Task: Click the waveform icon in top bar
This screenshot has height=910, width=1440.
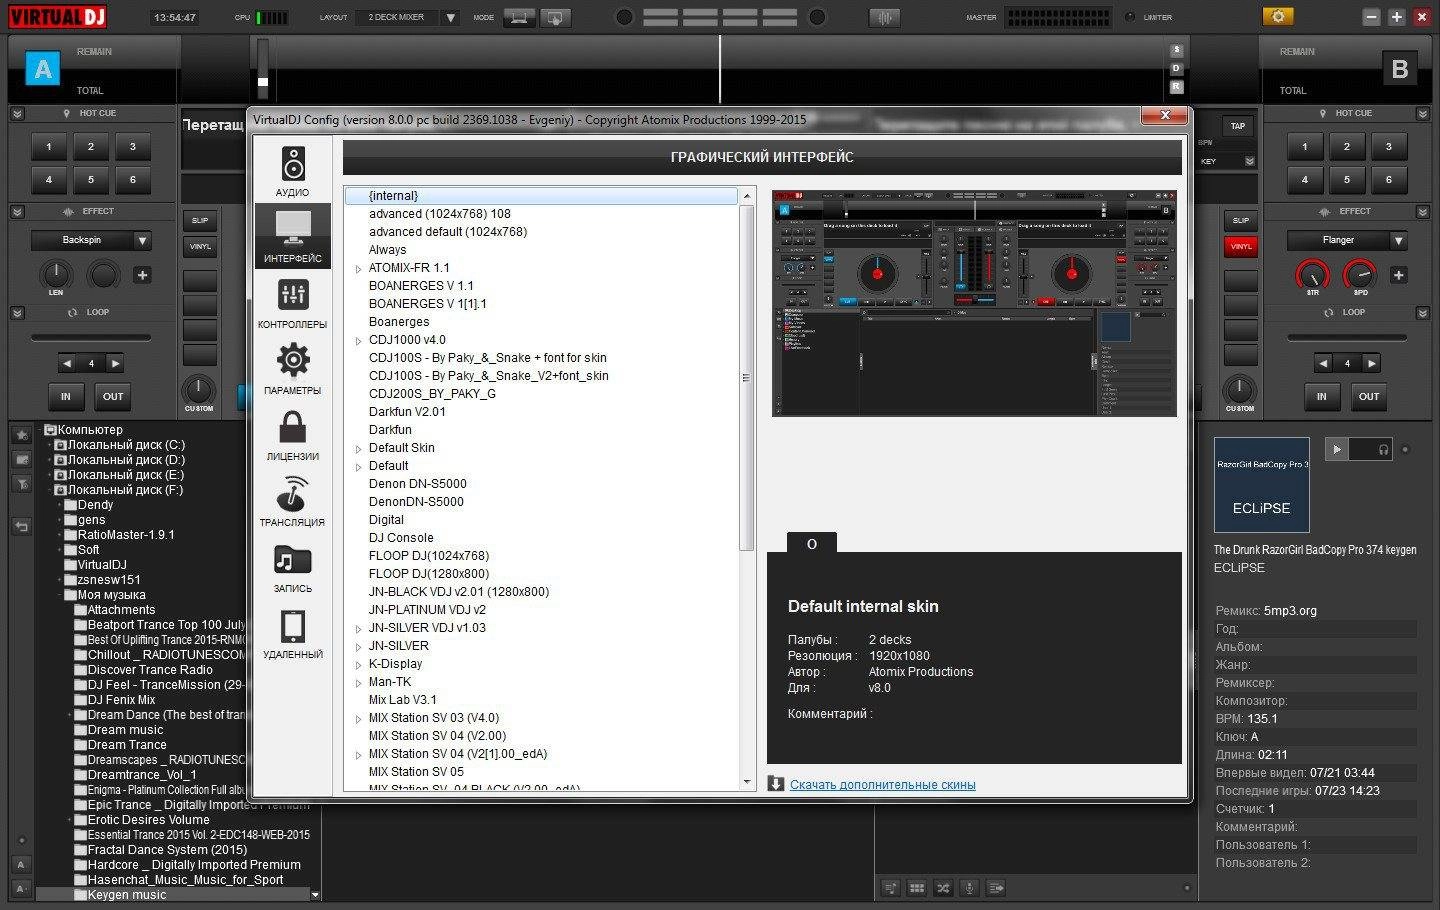Action: (885, 17)
